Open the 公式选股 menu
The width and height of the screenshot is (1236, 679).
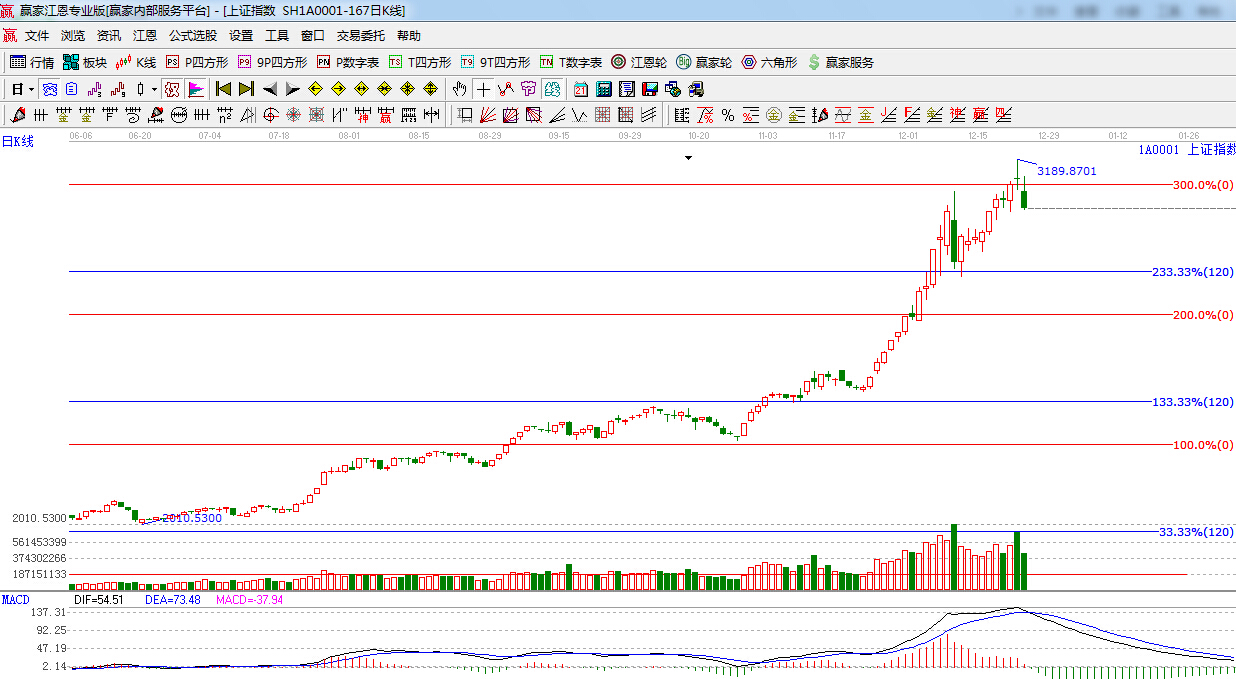[192, 35]
